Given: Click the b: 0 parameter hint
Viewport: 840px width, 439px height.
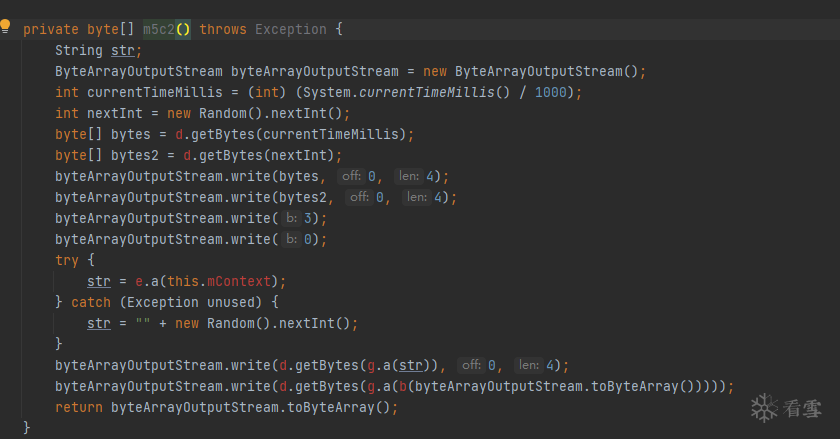Looking at the screenshot, I should click(x=304, y=239).
